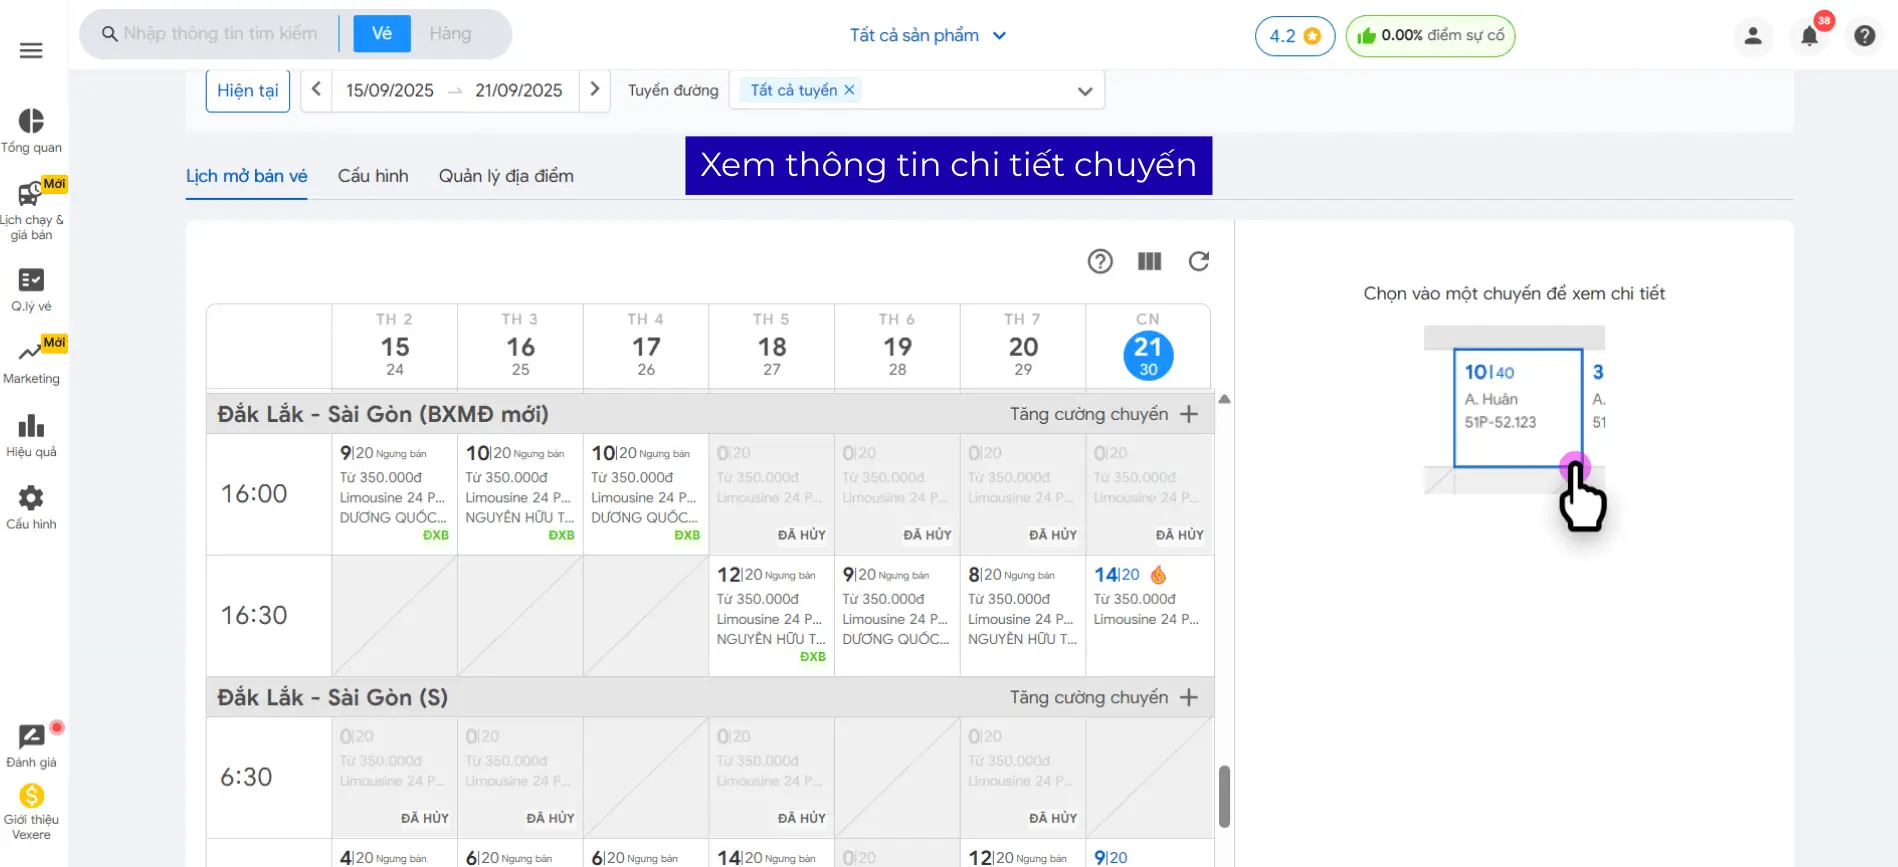The height and width of the screenshot is (867, 1898).
Task: Switch search mode to Vé
Action: click(x=382, y=33)
